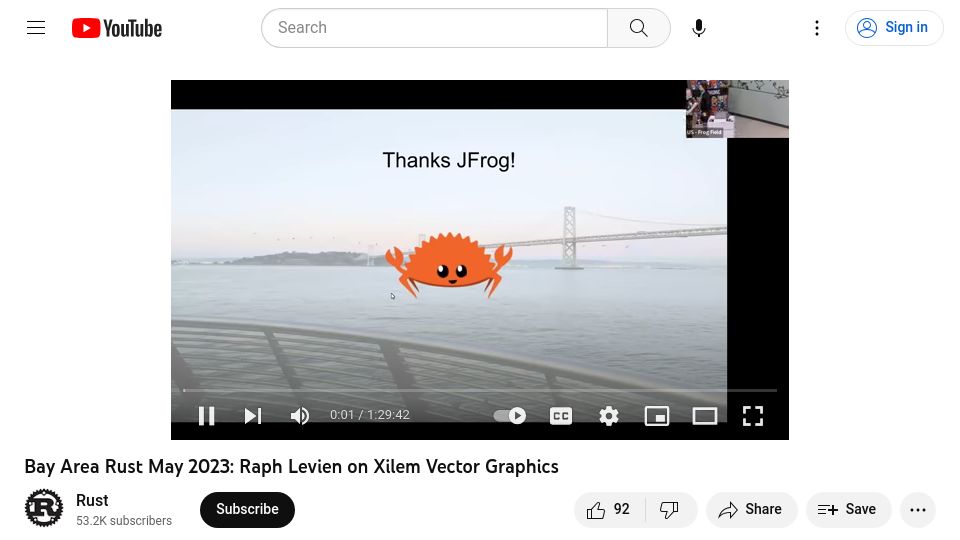This screenshot has width=960, height=540.
Task: Dislike this video
Action: coord(670,509)
